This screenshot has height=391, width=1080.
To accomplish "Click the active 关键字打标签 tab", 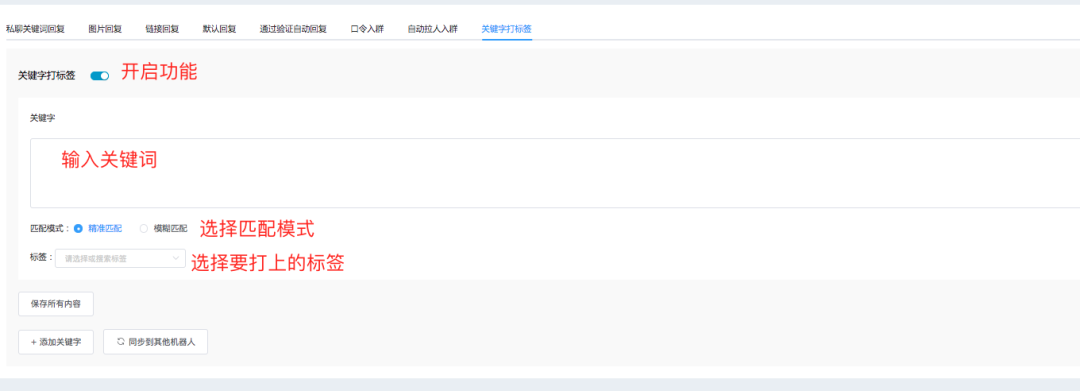I will tap(506, 29).
